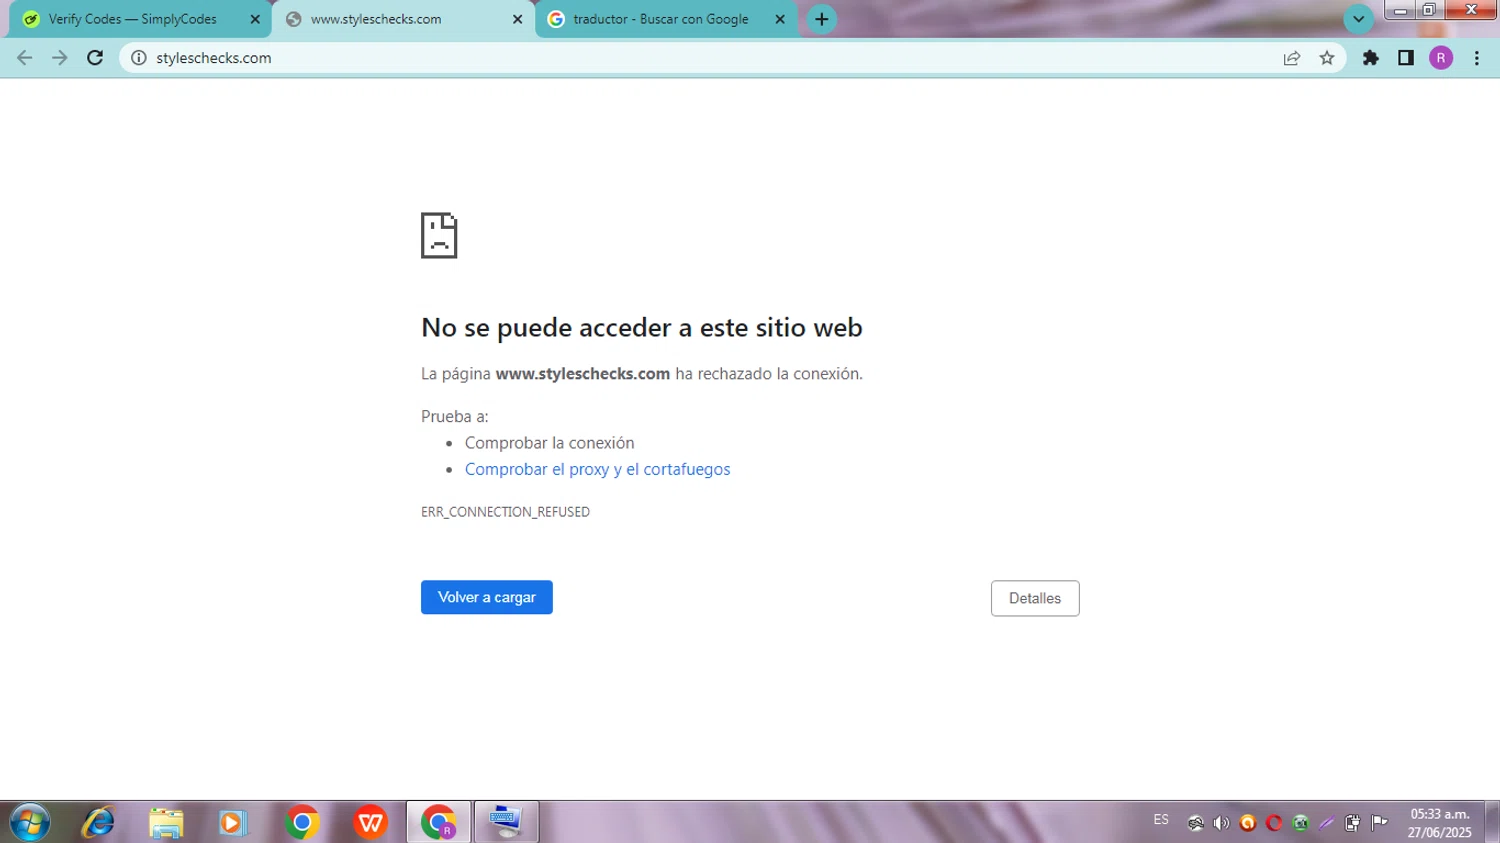The image size is (1500, 843).
Task: Open the volume speaker tray icon
Action: (x=1221, y=823)
